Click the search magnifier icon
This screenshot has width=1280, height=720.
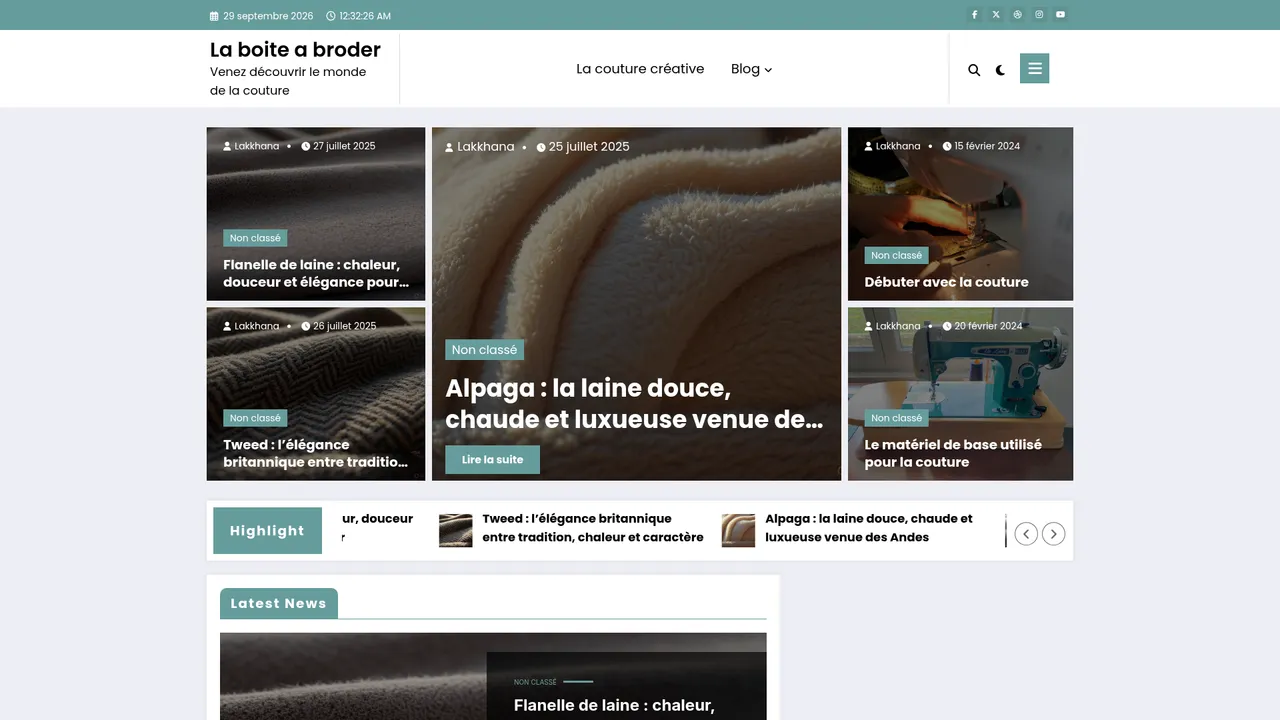[974, 70]
